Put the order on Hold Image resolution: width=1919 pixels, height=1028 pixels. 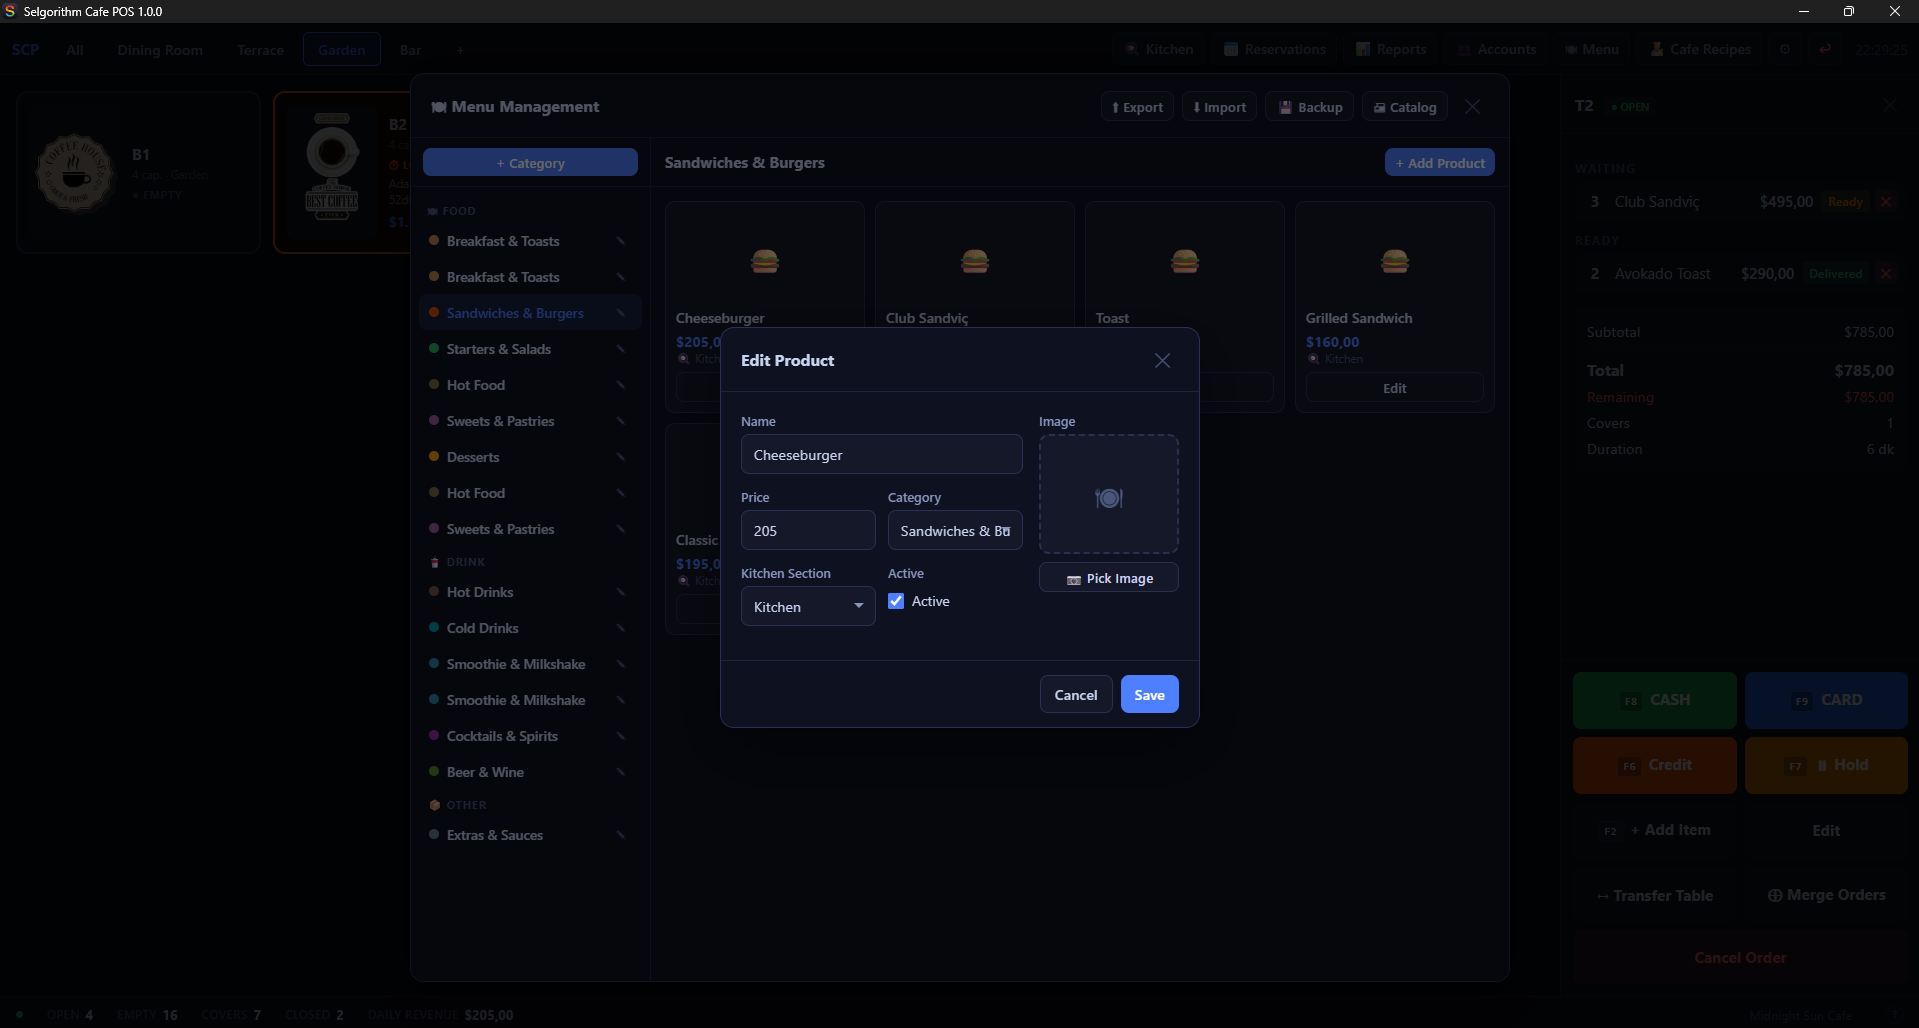pyautogui.click(x=1826, y=765)
